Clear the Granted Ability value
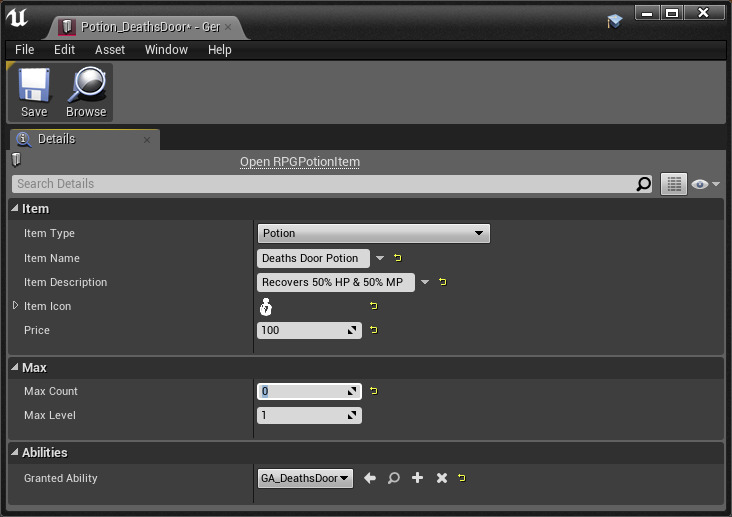This screenshot has height=517, width=732. 442,478
